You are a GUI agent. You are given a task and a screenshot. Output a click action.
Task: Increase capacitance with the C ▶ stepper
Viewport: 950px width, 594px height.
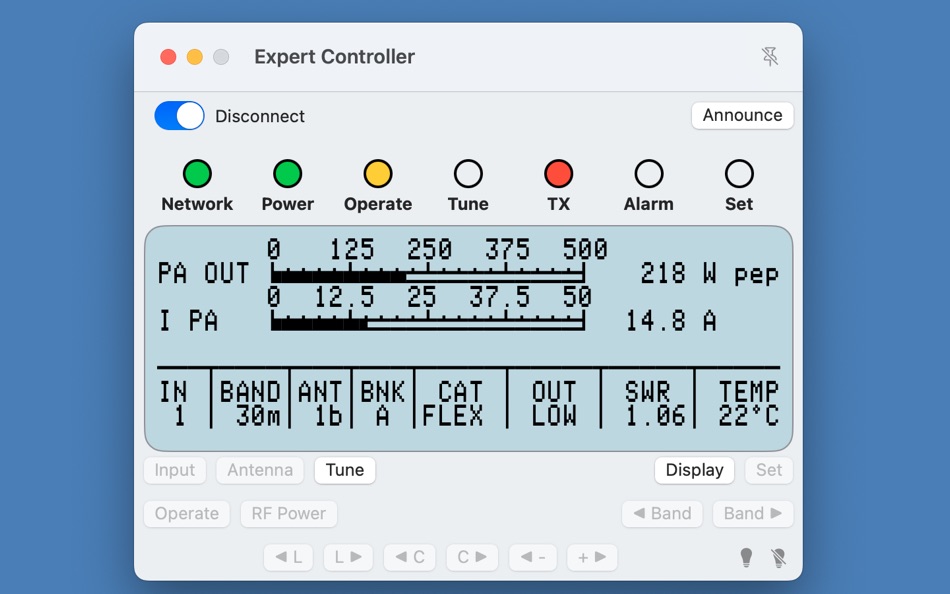click(471, 557)
